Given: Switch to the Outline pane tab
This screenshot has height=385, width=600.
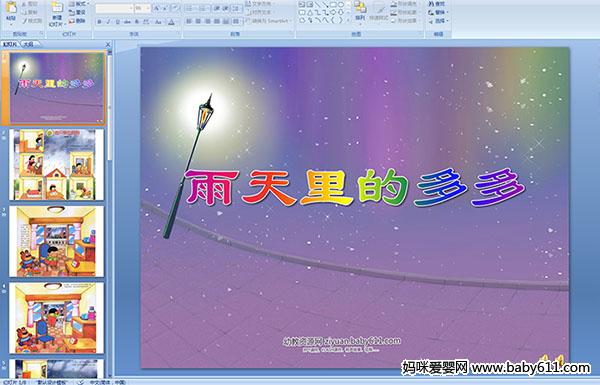Looking at the screenshot, I should [29, 44].
